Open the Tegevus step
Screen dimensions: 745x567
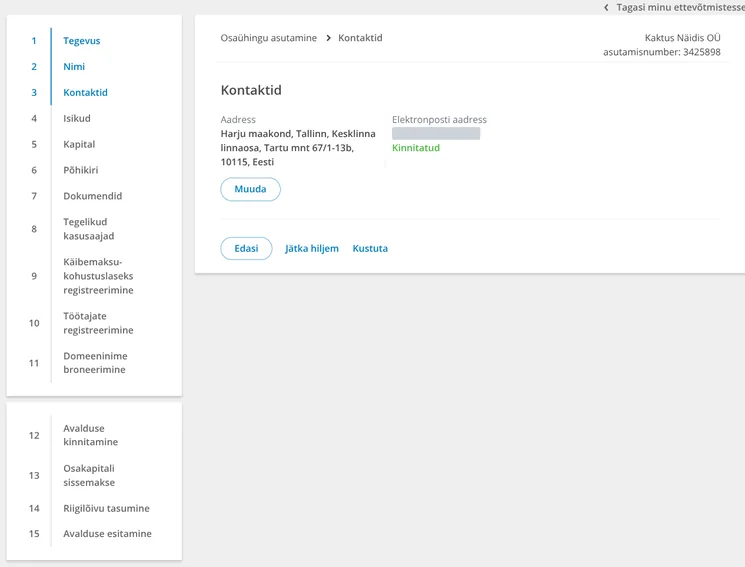(82, 41)
